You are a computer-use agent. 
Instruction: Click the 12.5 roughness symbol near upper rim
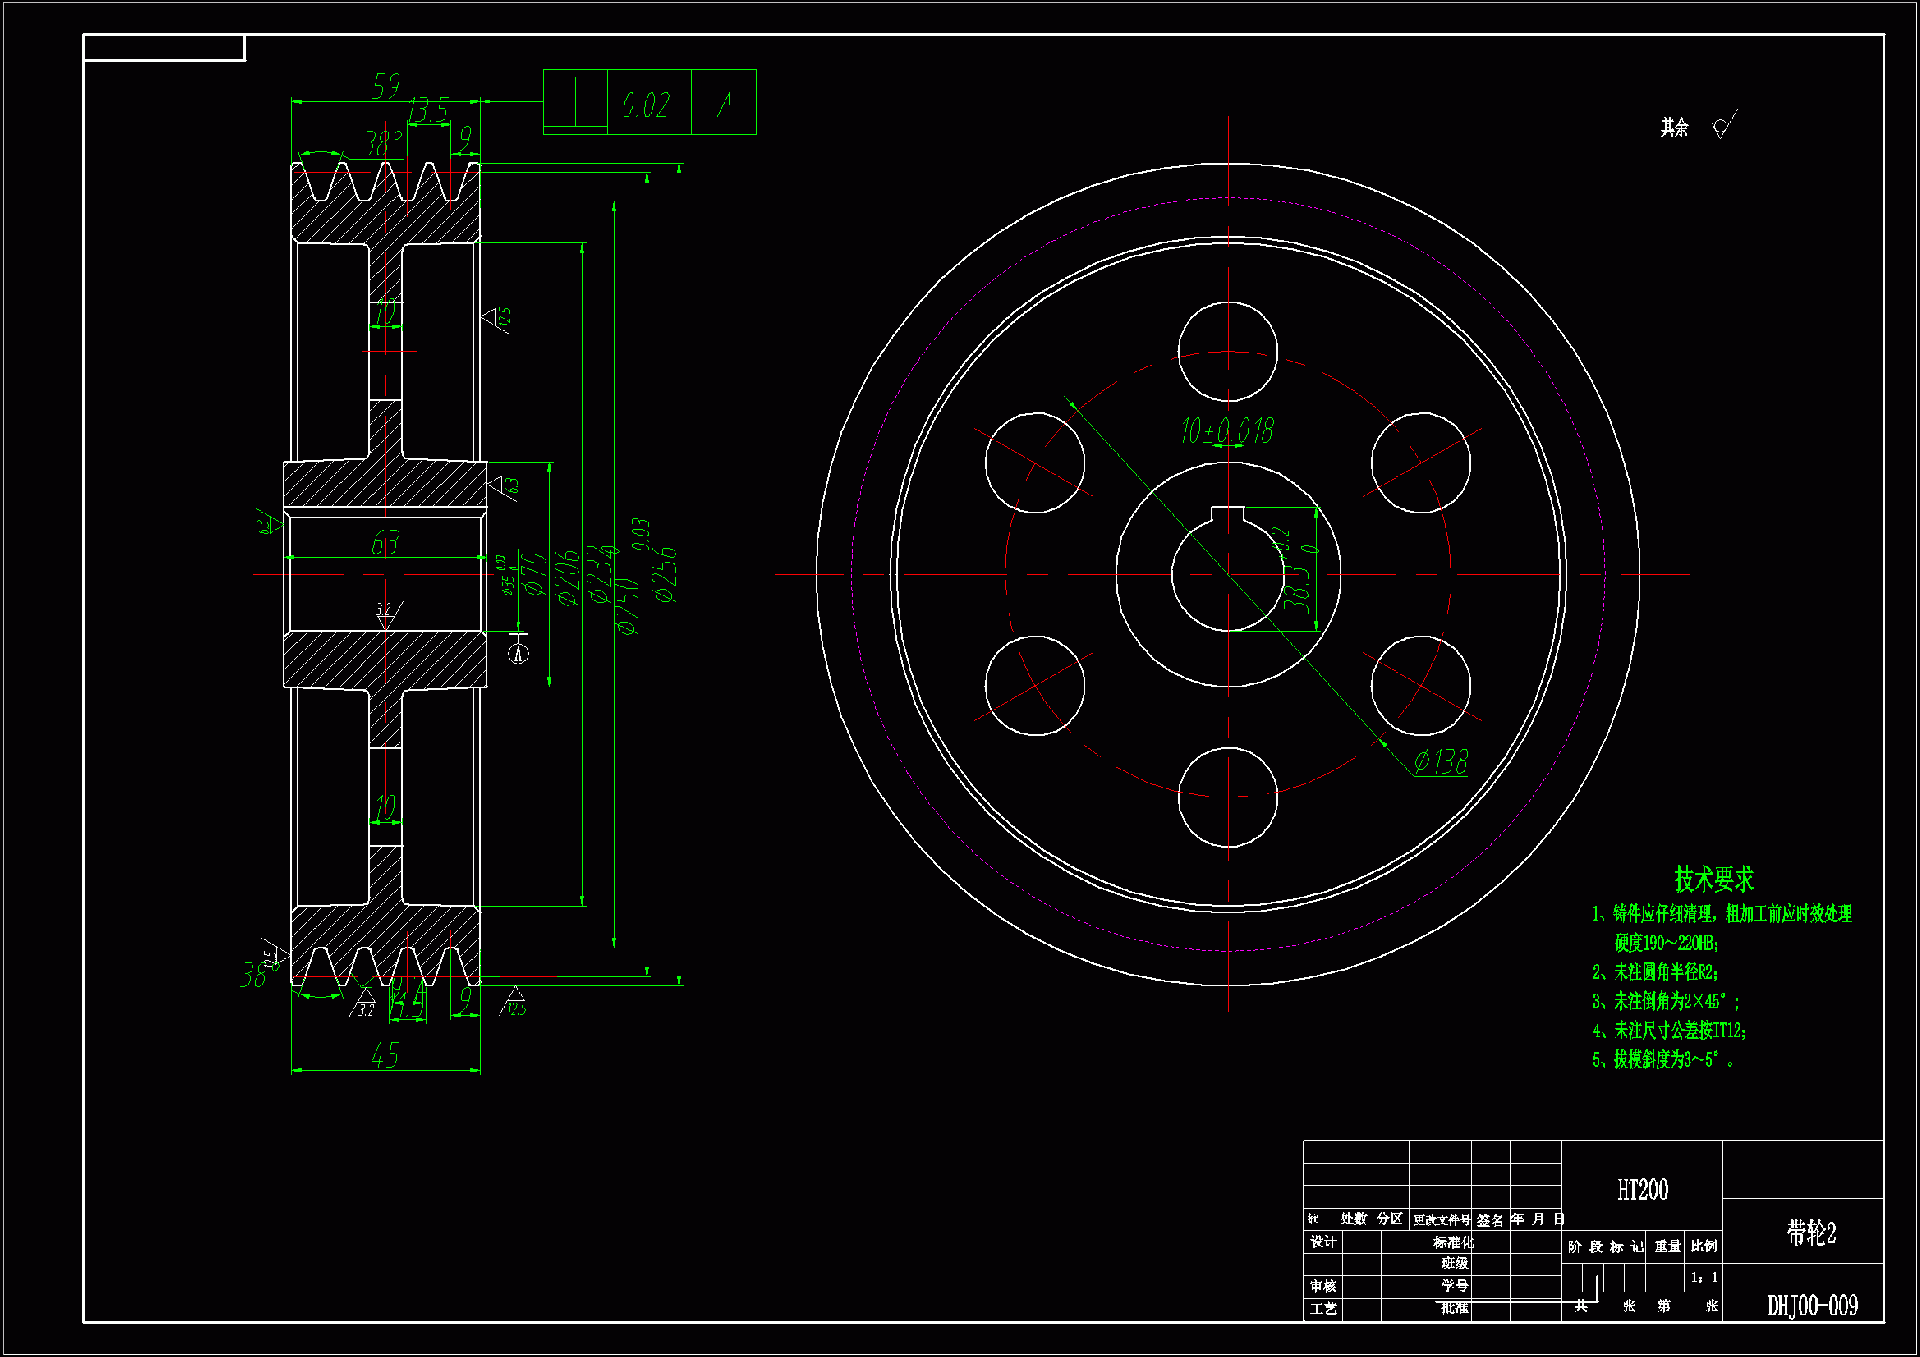(497, 319)
